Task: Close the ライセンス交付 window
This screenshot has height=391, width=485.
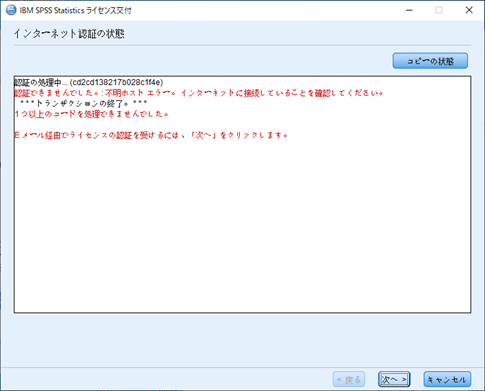Action: pos(469,10)
